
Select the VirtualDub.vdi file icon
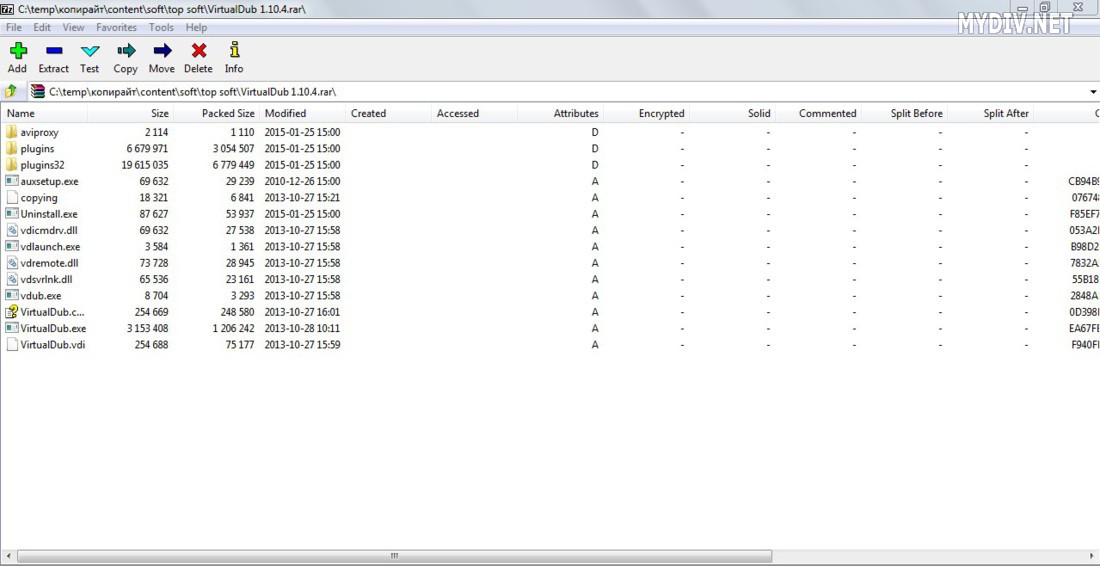pyautogui.click(x=11, y=344)
